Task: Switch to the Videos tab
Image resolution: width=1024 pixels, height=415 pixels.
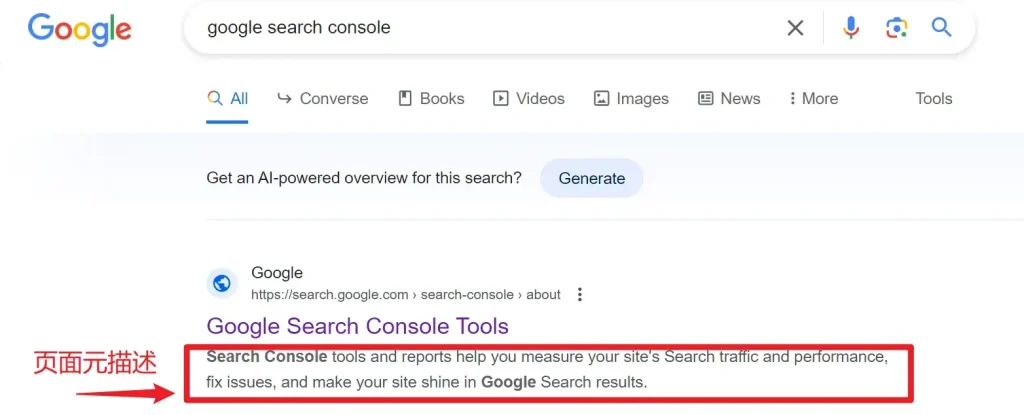Action: [x=528, y=99]
